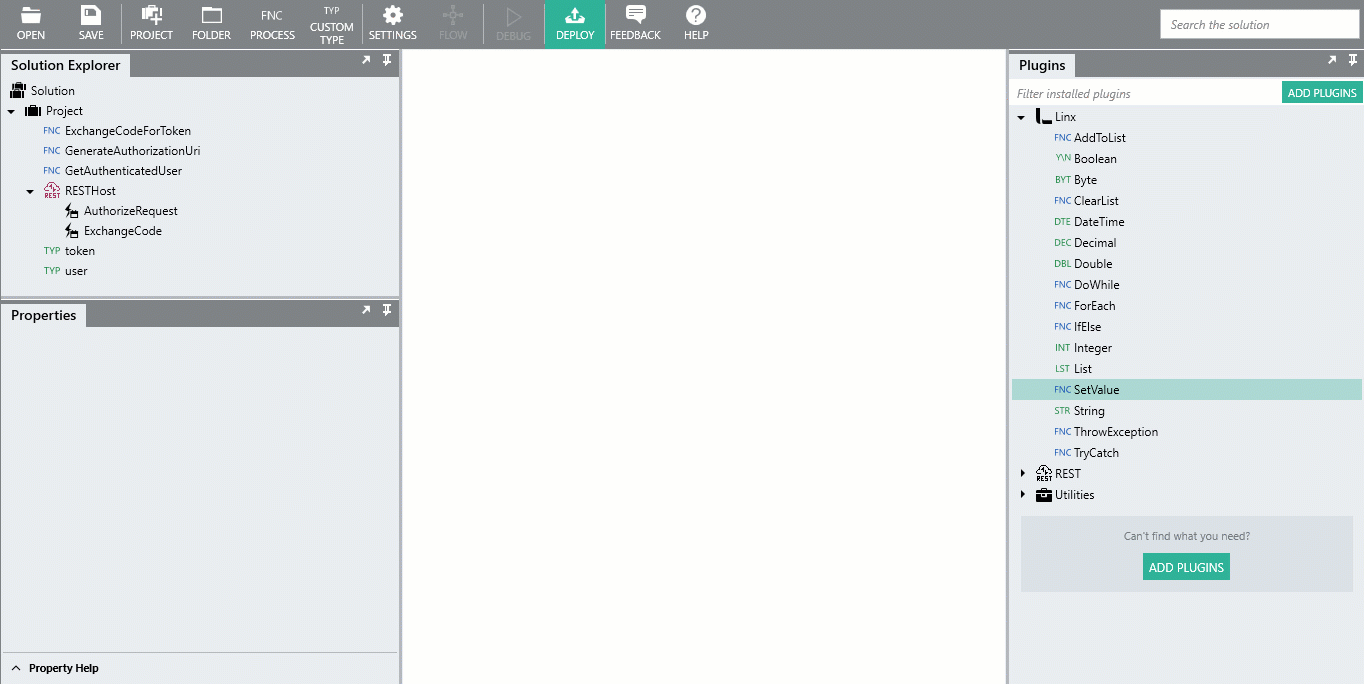Image resolution: width=1364 pixels, height=684 pixels.
Task: Click Add Plugins button beside filter
Action: tap(1321, 93)
